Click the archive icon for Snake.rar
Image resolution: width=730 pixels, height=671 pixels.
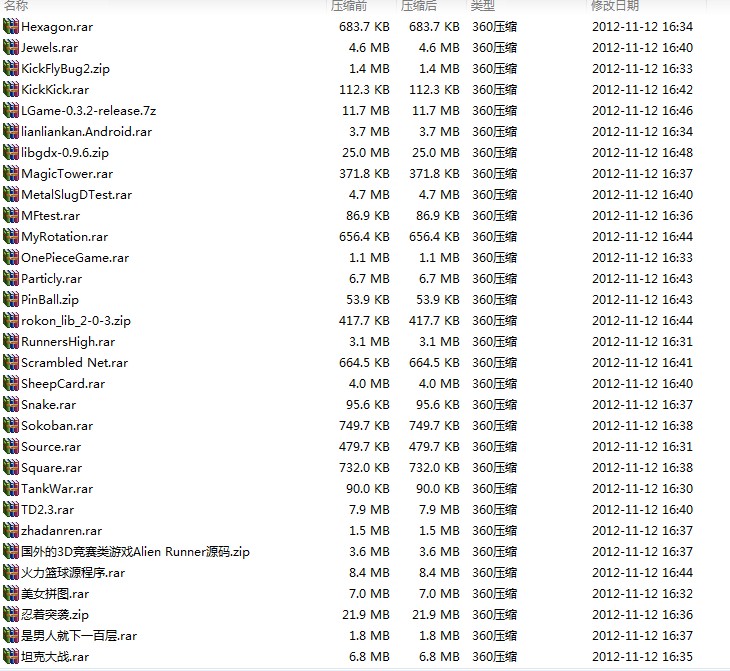click(11, 404)
